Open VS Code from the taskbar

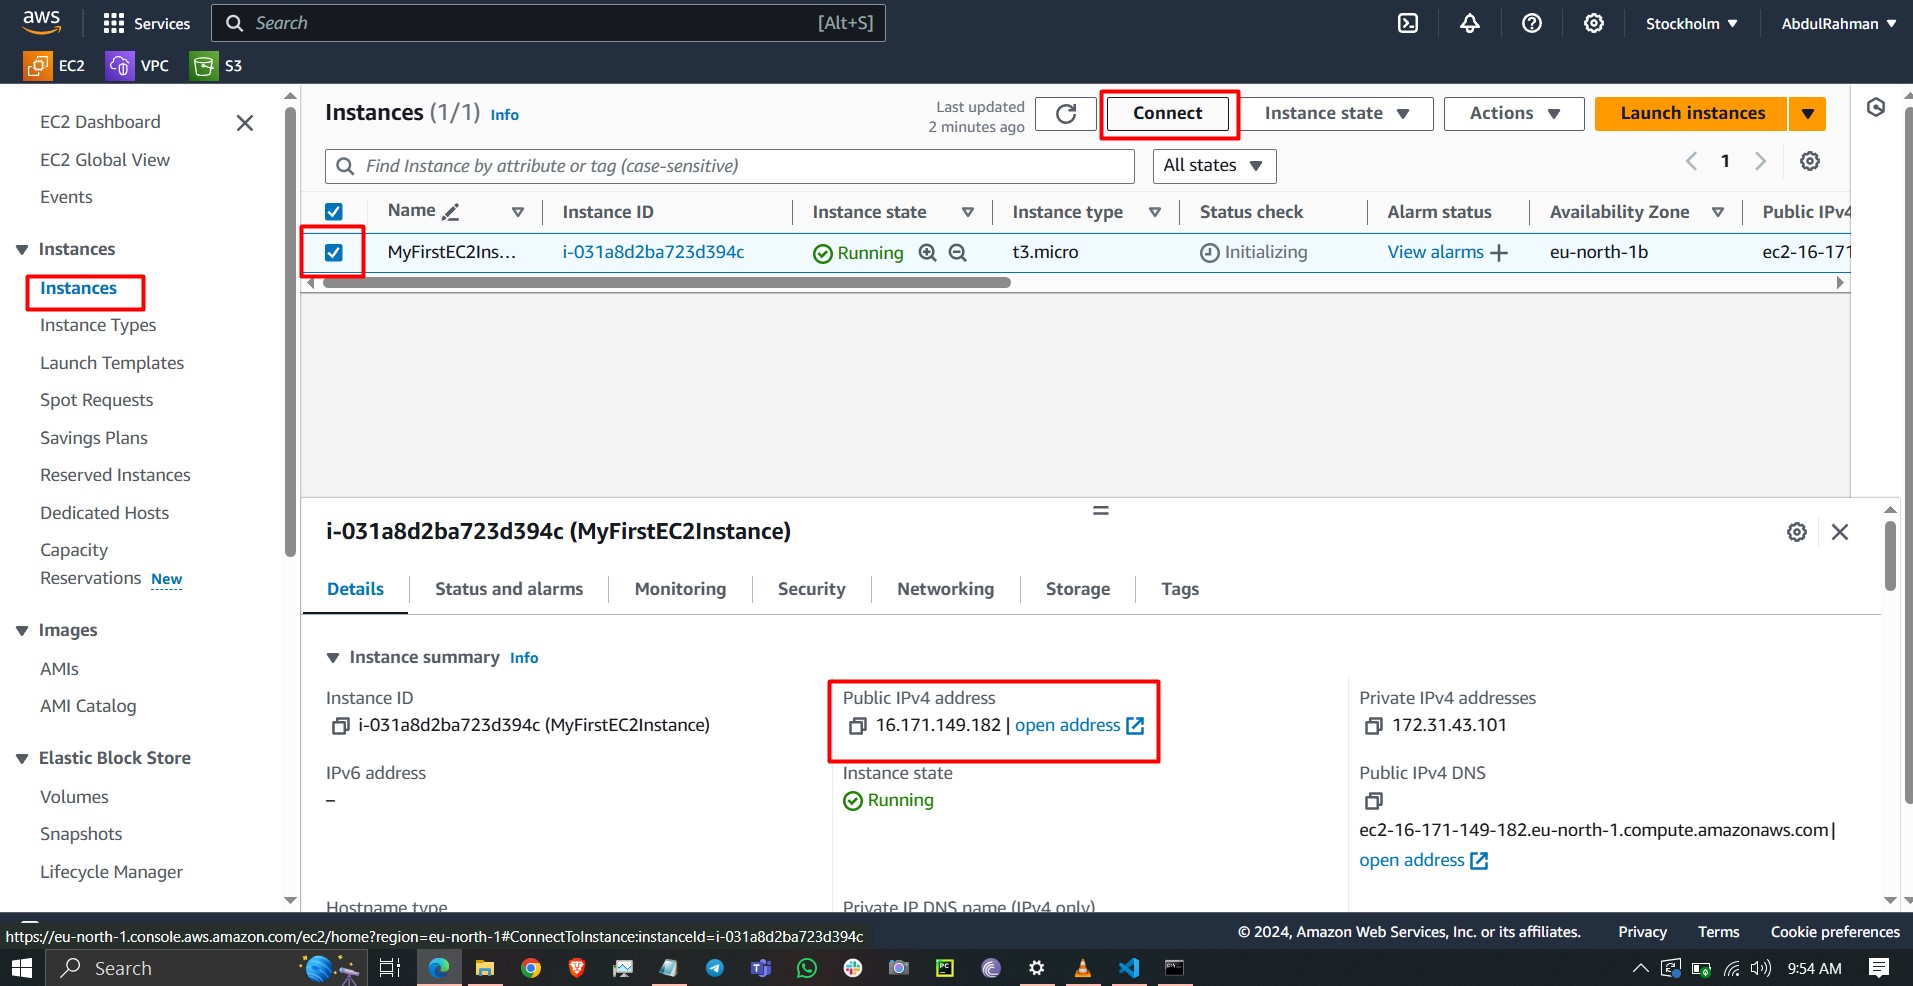coord(1129,968)
